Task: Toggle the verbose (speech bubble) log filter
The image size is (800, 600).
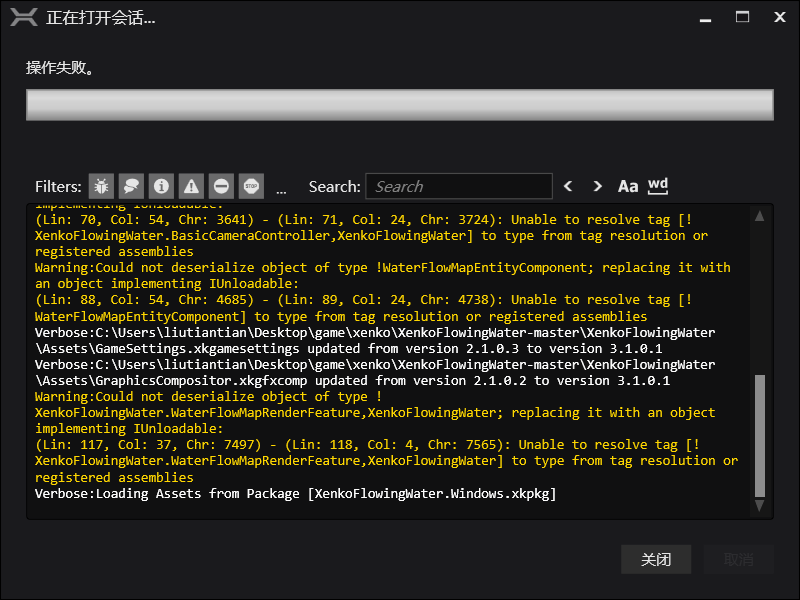Action: click(131, 186)
